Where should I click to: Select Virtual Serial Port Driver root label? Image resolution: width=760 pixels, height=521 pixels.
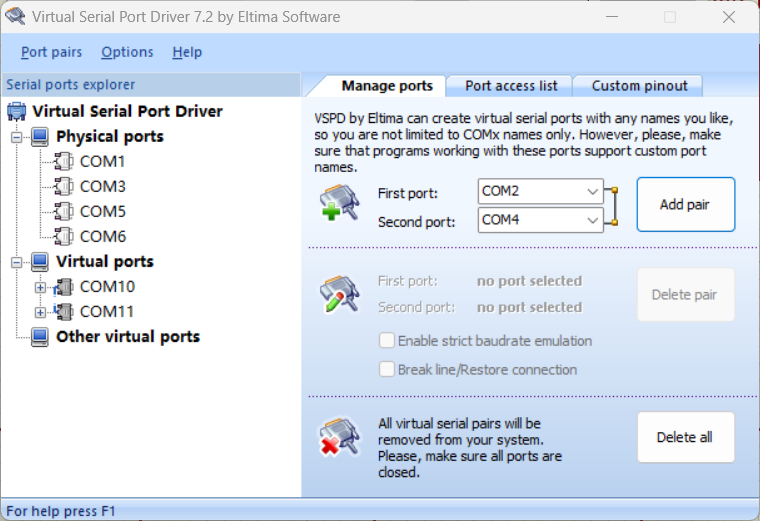[x=127, y=111]
